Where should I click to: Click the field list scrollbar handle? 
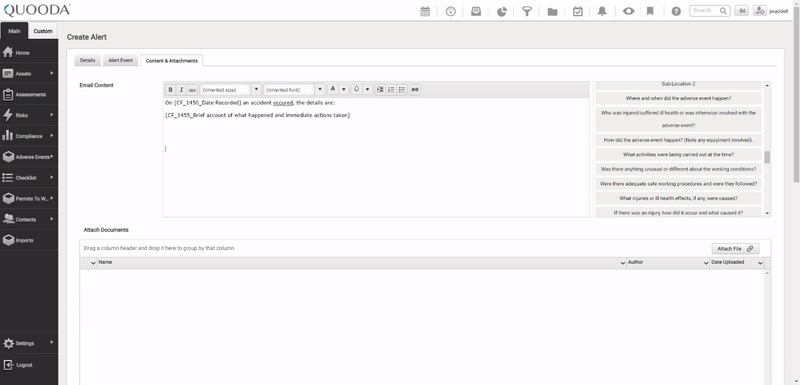pyautogui.click(x=767, y=157)
